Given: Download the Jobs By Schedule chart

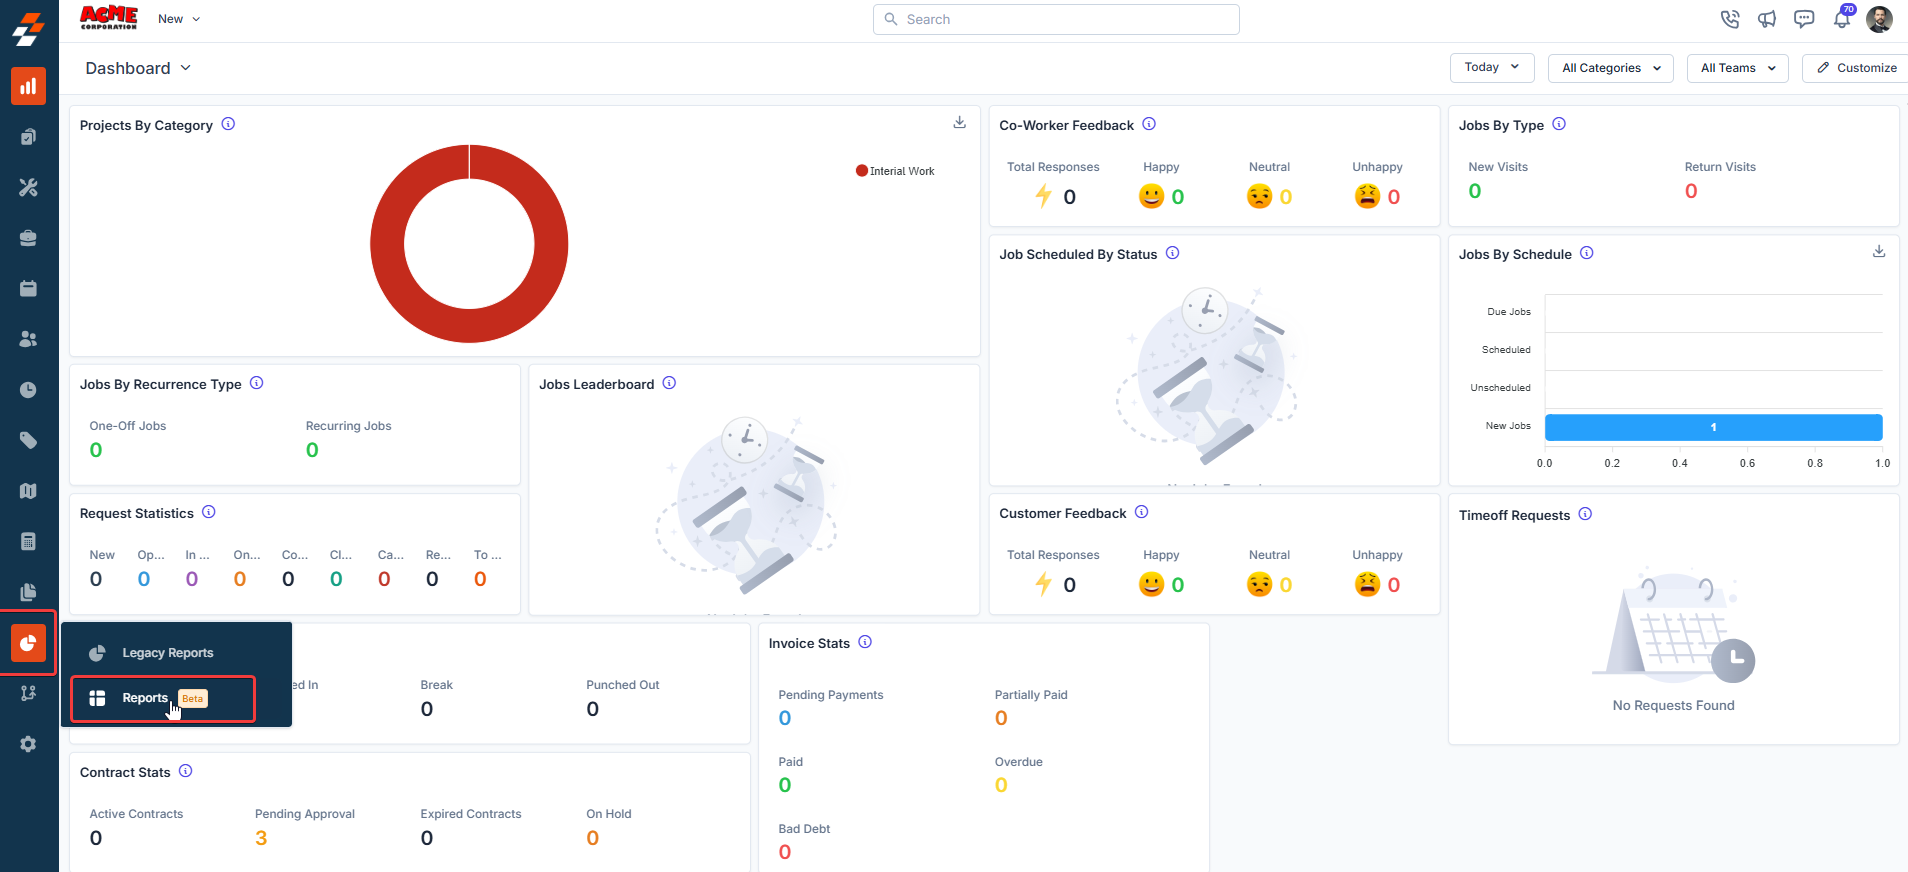Looking at the screenshot, I should pyautogui.click(x=1879, y=251).
